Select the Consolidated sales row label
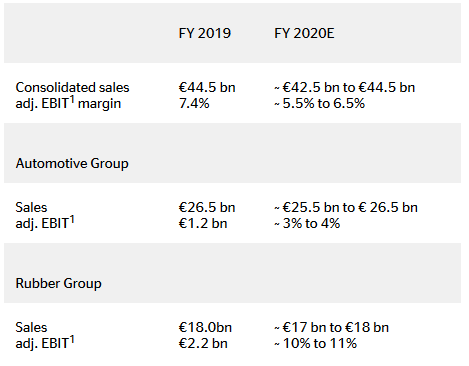The height and width of the screenshot is (366, 469). (72, 87)
